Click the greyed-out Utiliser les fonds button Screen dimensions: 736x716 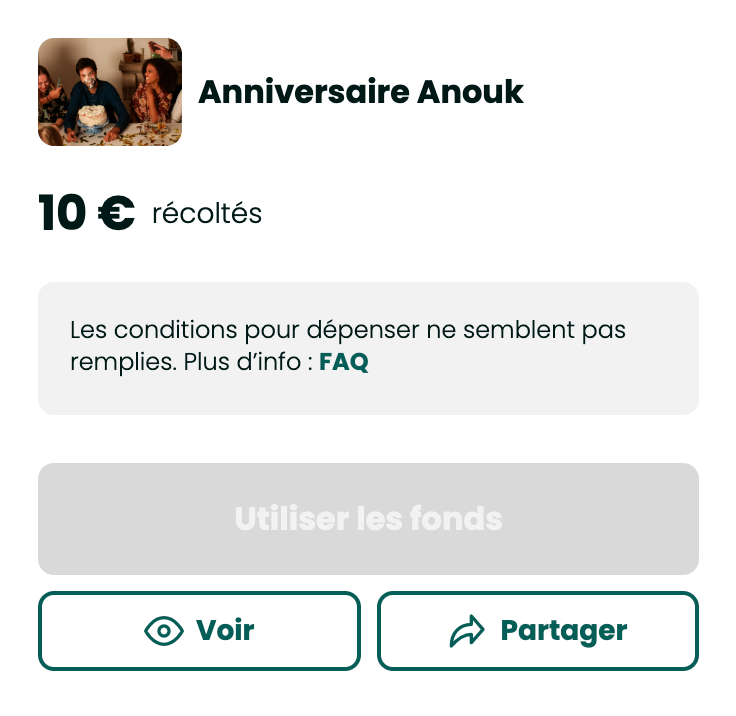(368, 519)
